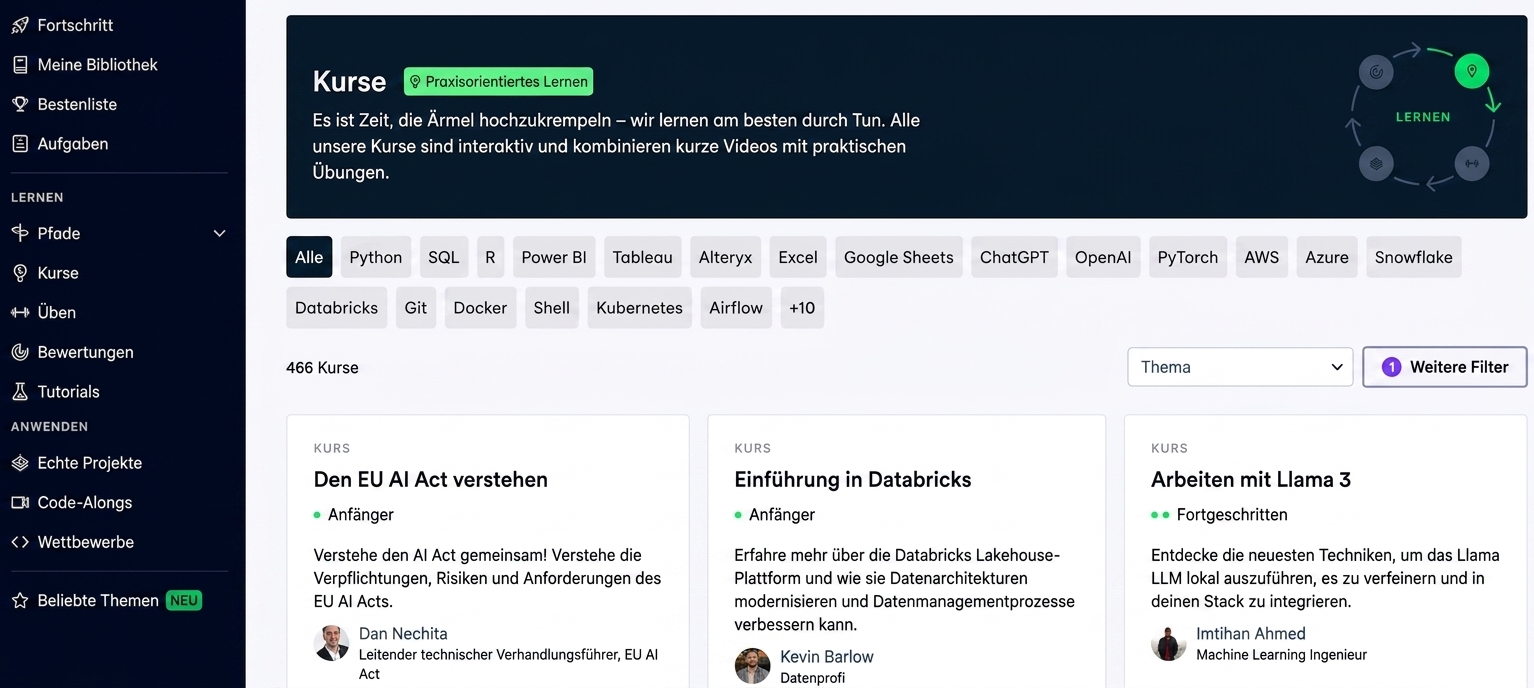This screenshot has height=688, width=1534.
Task: Click the dumbbell icon beside Üben
Action: click(20, 312)
